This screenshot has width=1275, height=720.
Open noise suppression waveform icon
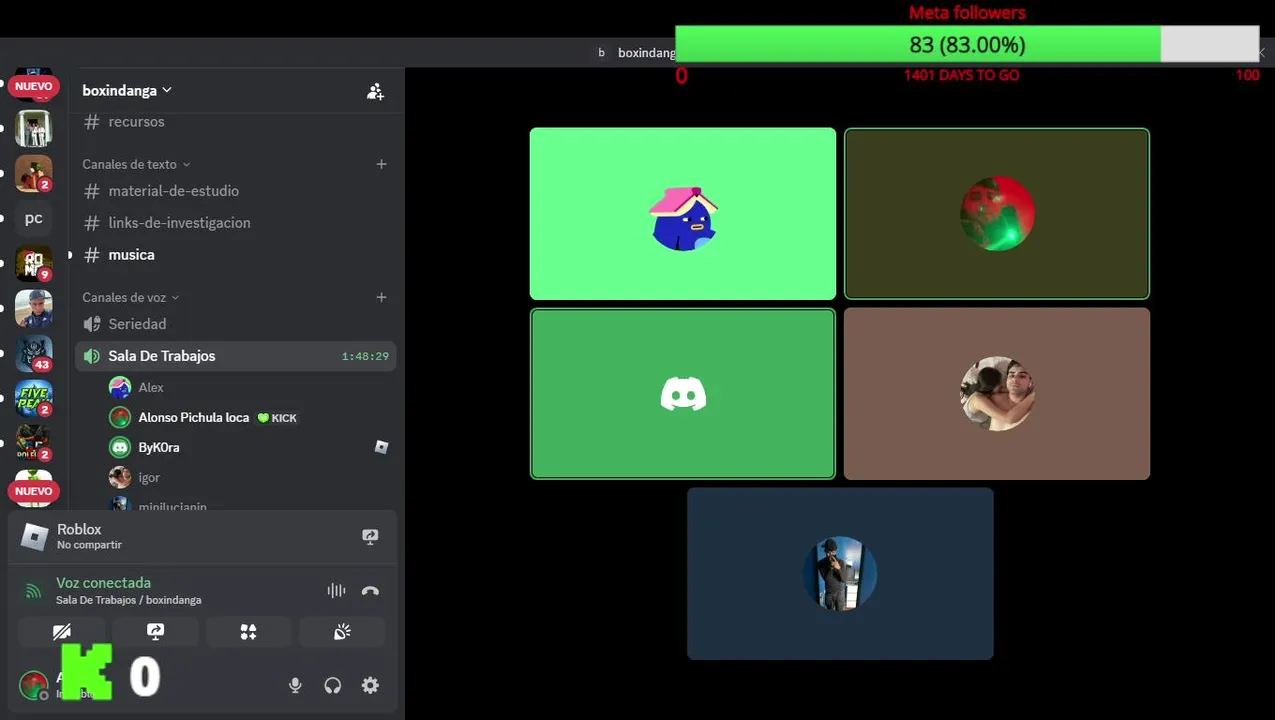[336, 590]
